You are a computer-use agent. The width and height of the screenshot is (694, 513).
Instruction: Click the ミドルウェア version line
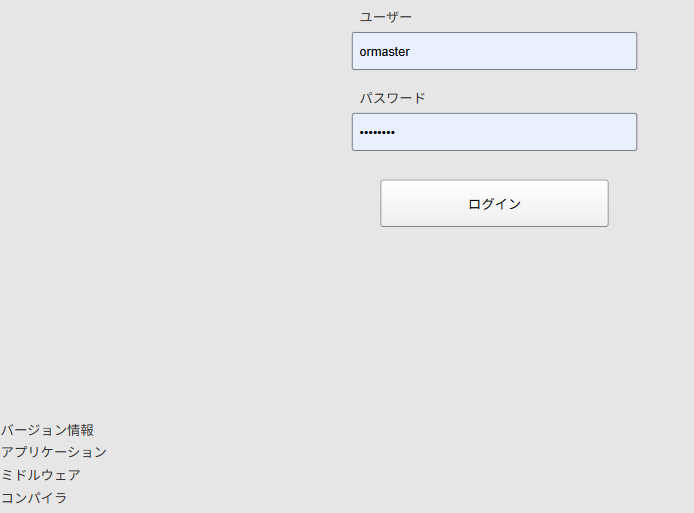click(41, 475)
